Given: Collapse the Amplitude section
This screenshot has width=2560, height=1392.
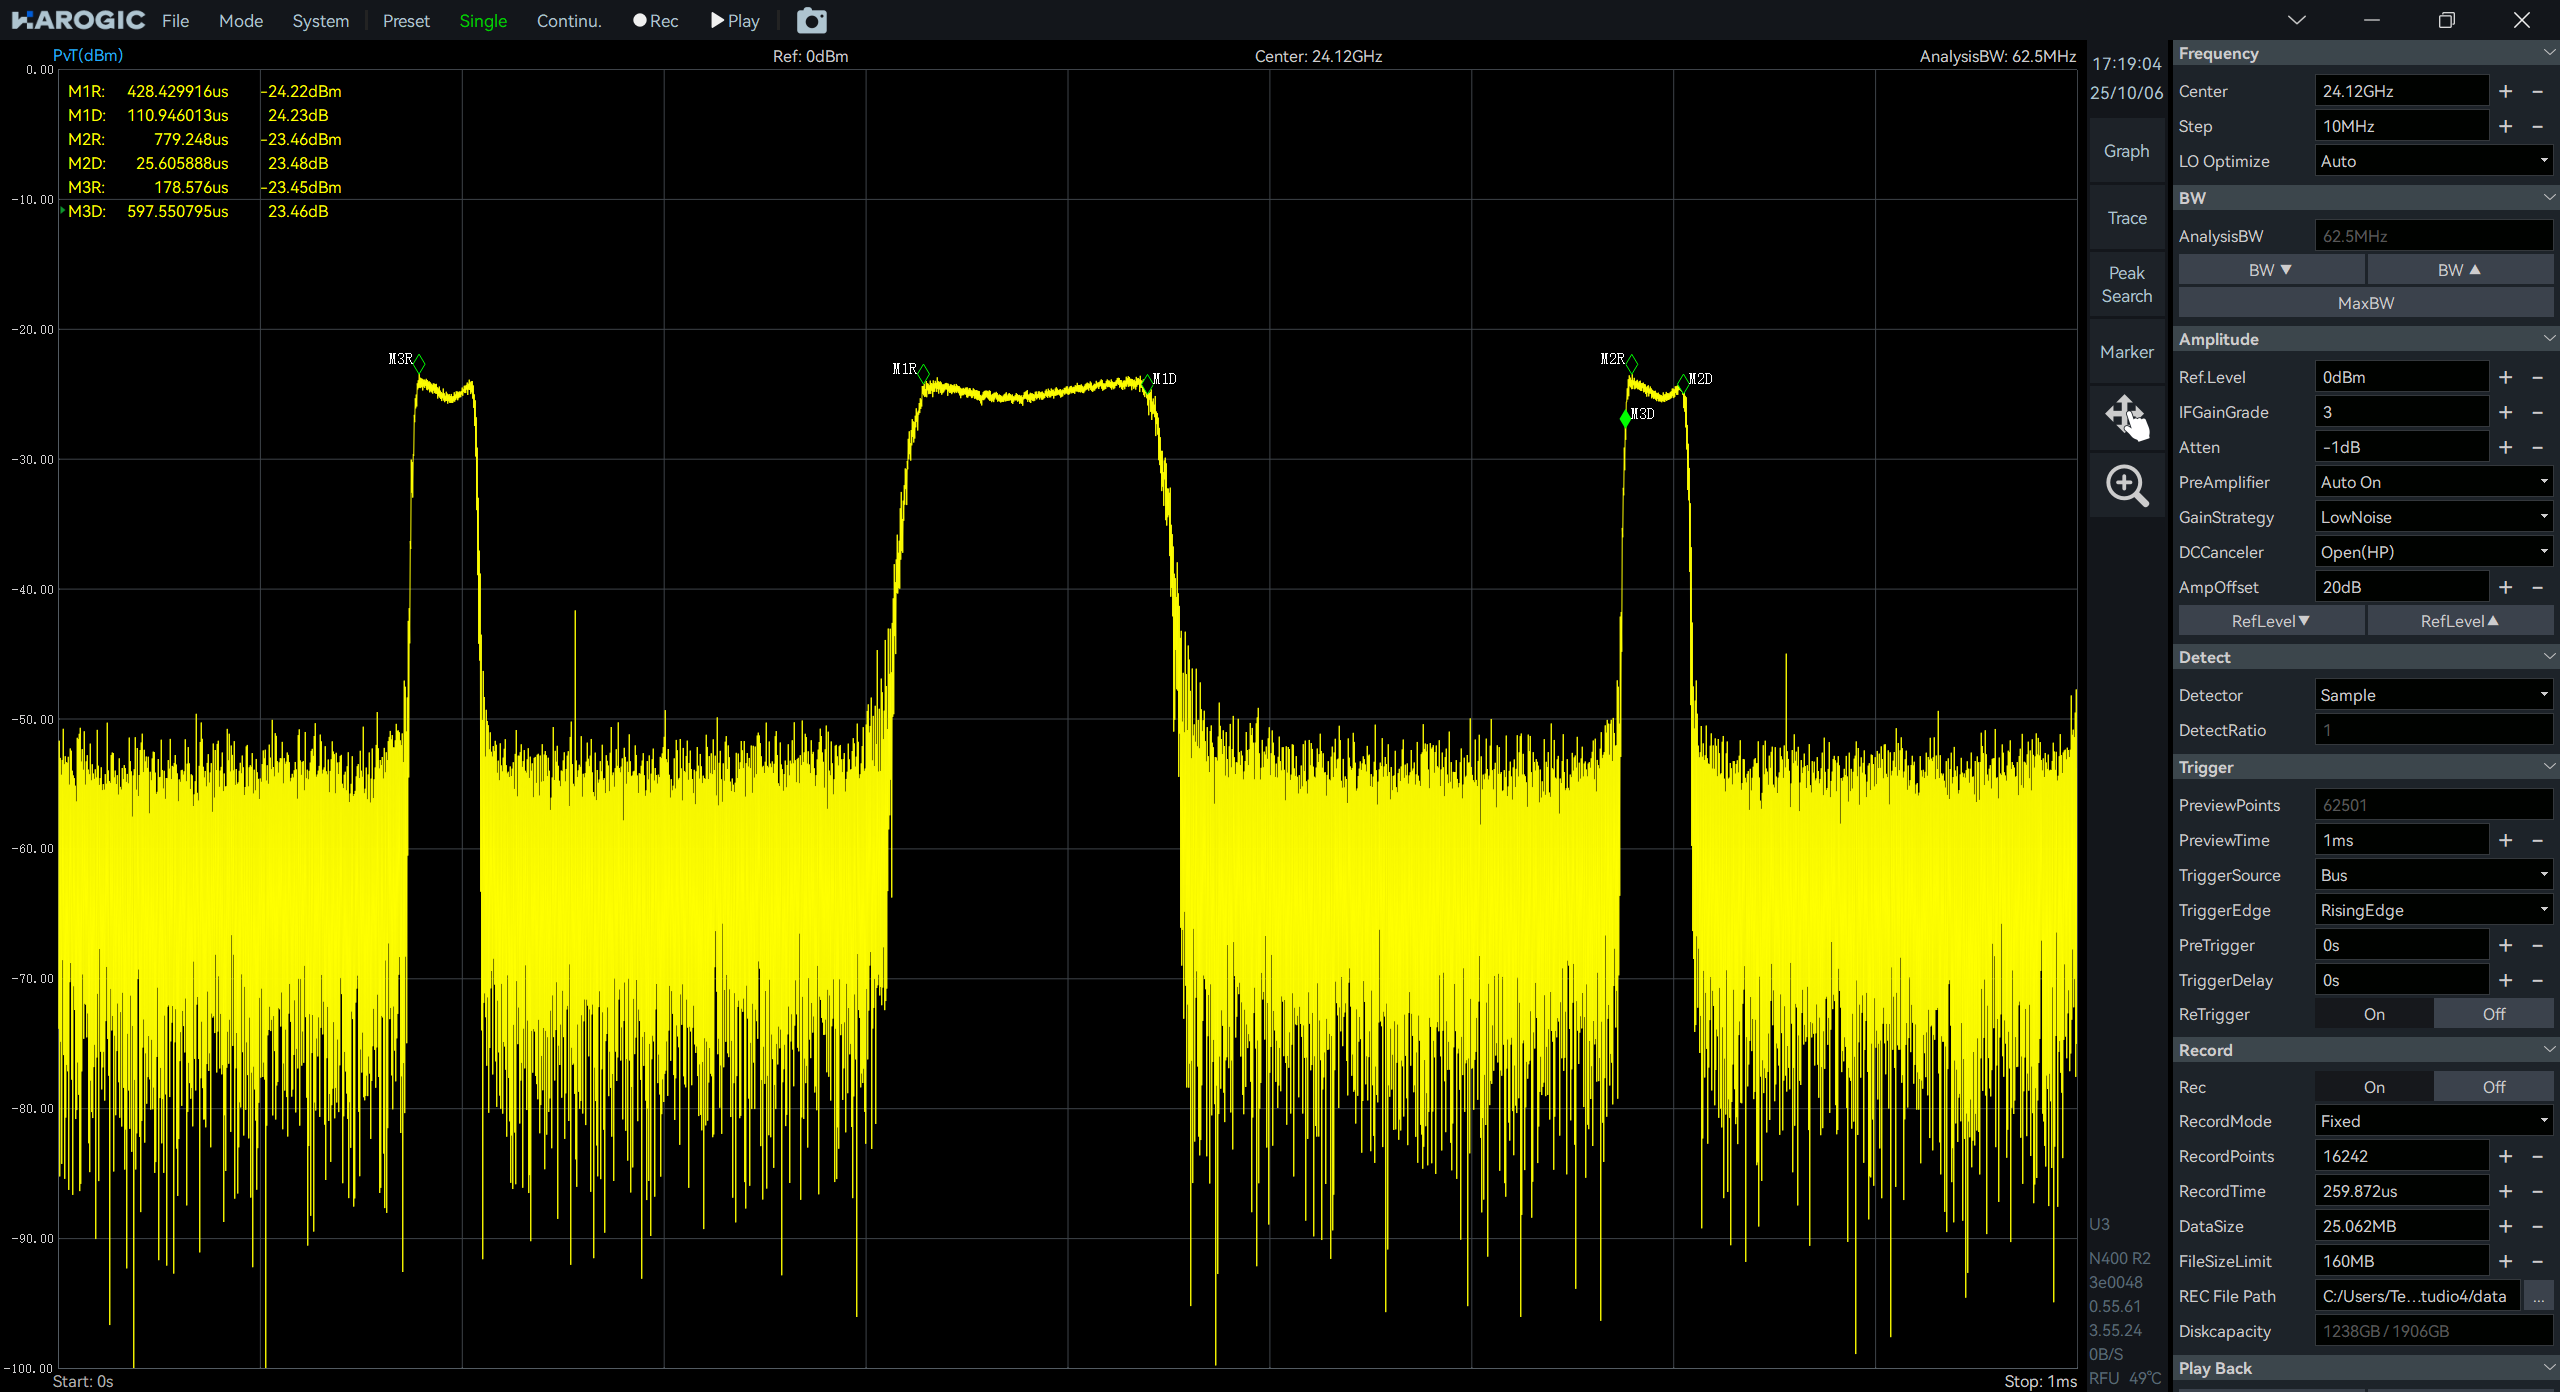Looking at the screenshot, I should click(x=2548, y=339).
